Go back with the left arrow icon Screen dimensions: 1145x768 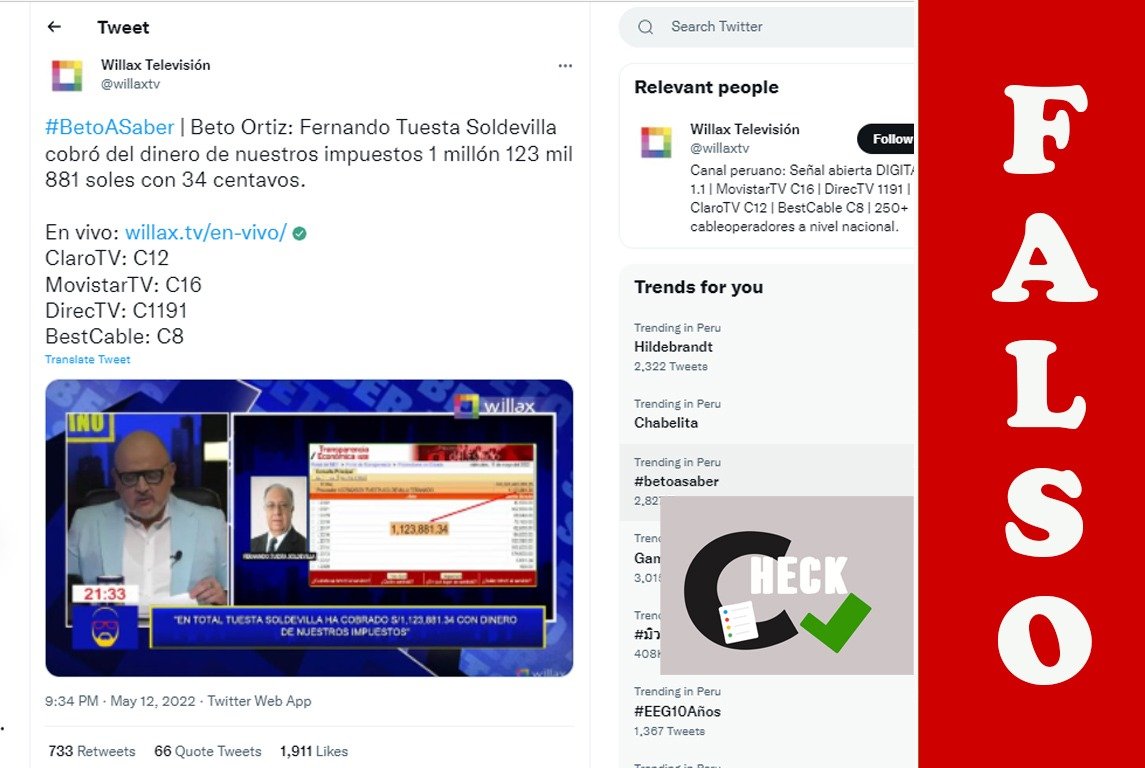coord(54,27)
